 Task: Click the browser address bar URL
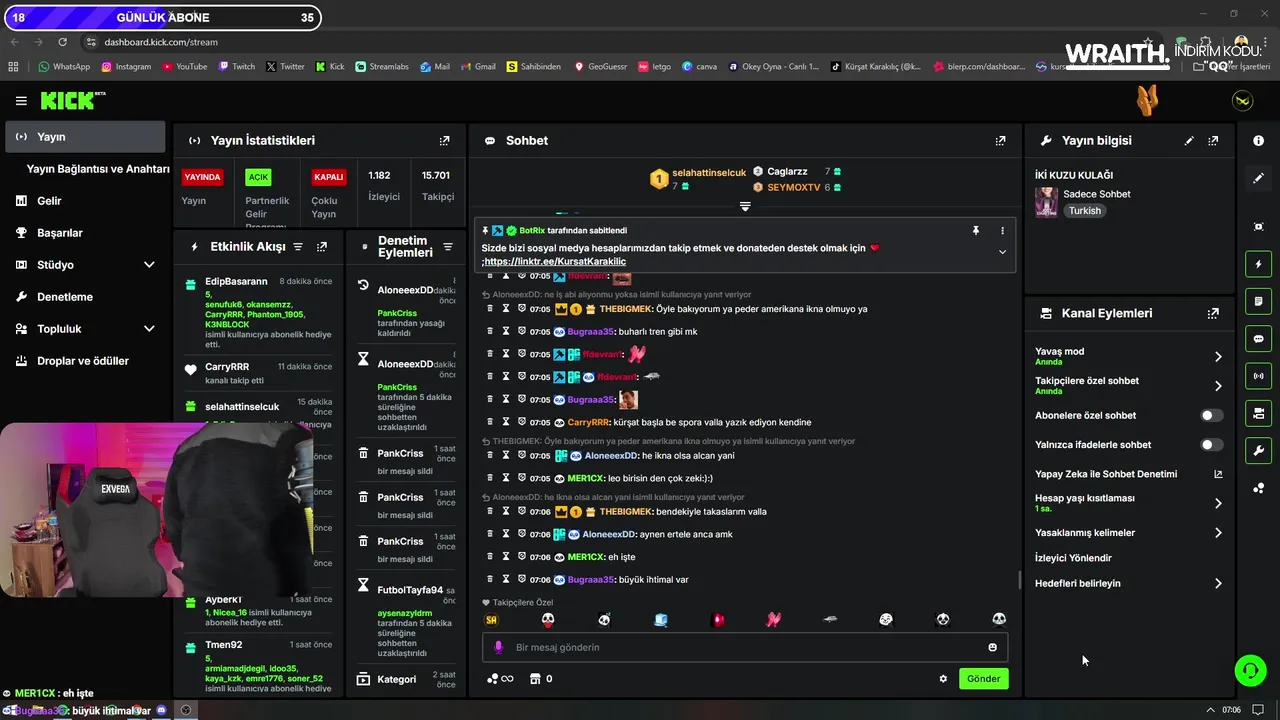pyautogui.click(x=161, y=42)
